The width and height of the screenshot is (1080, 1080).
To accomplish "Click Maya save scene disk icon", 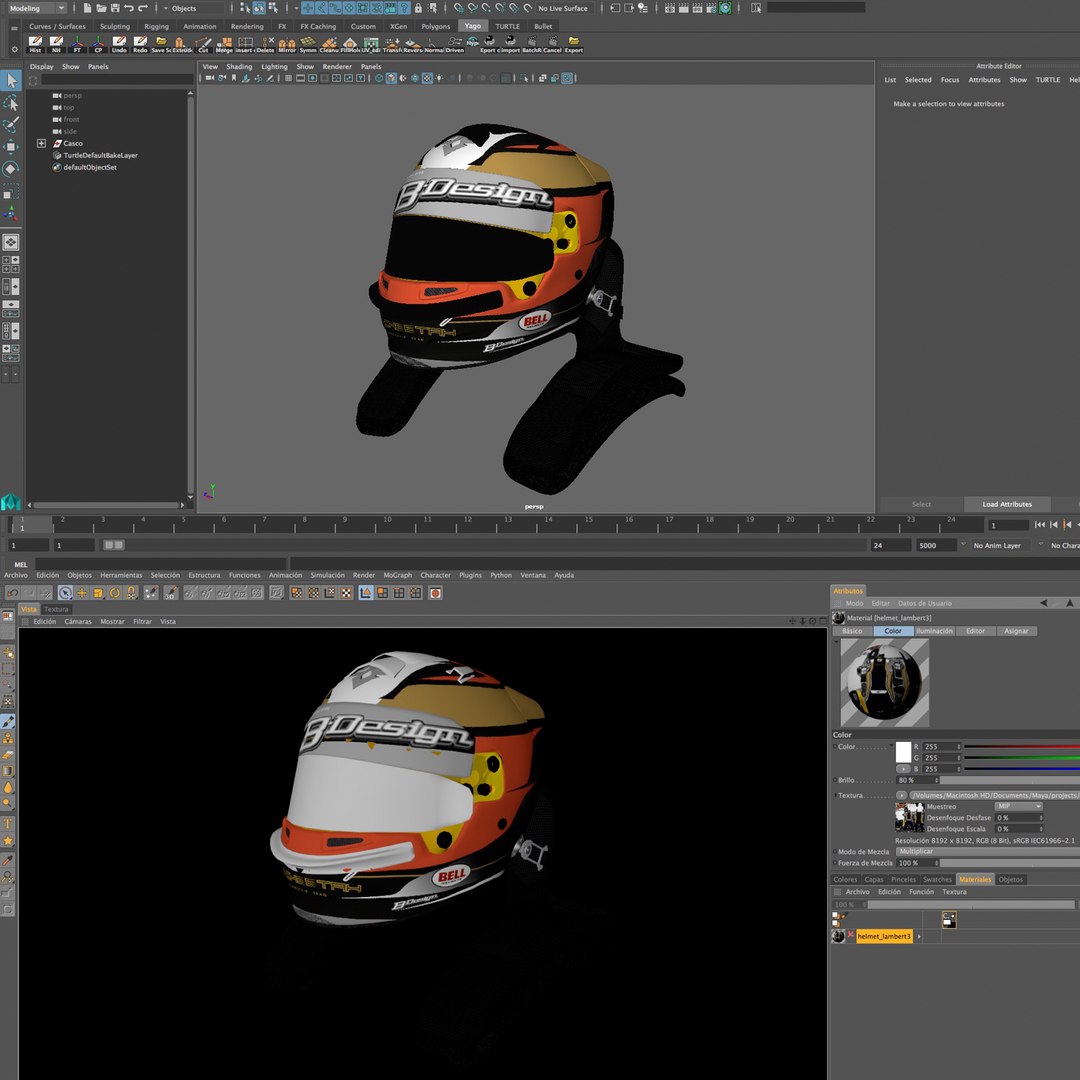I will click(114, 8).
